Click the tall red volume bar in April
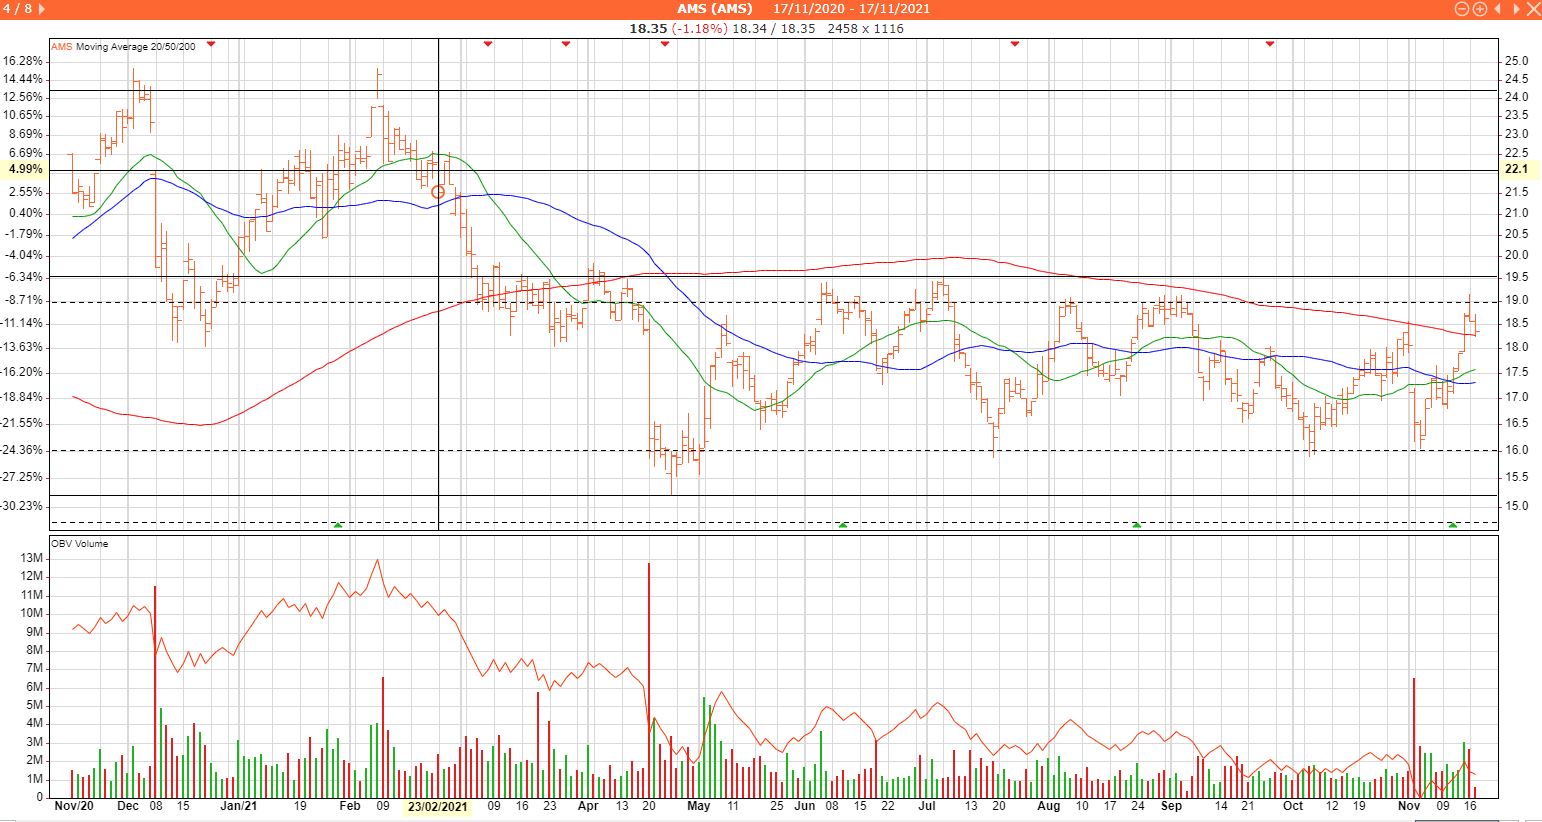The width and height of the screenshot is (1542, 822). point(649,680)
